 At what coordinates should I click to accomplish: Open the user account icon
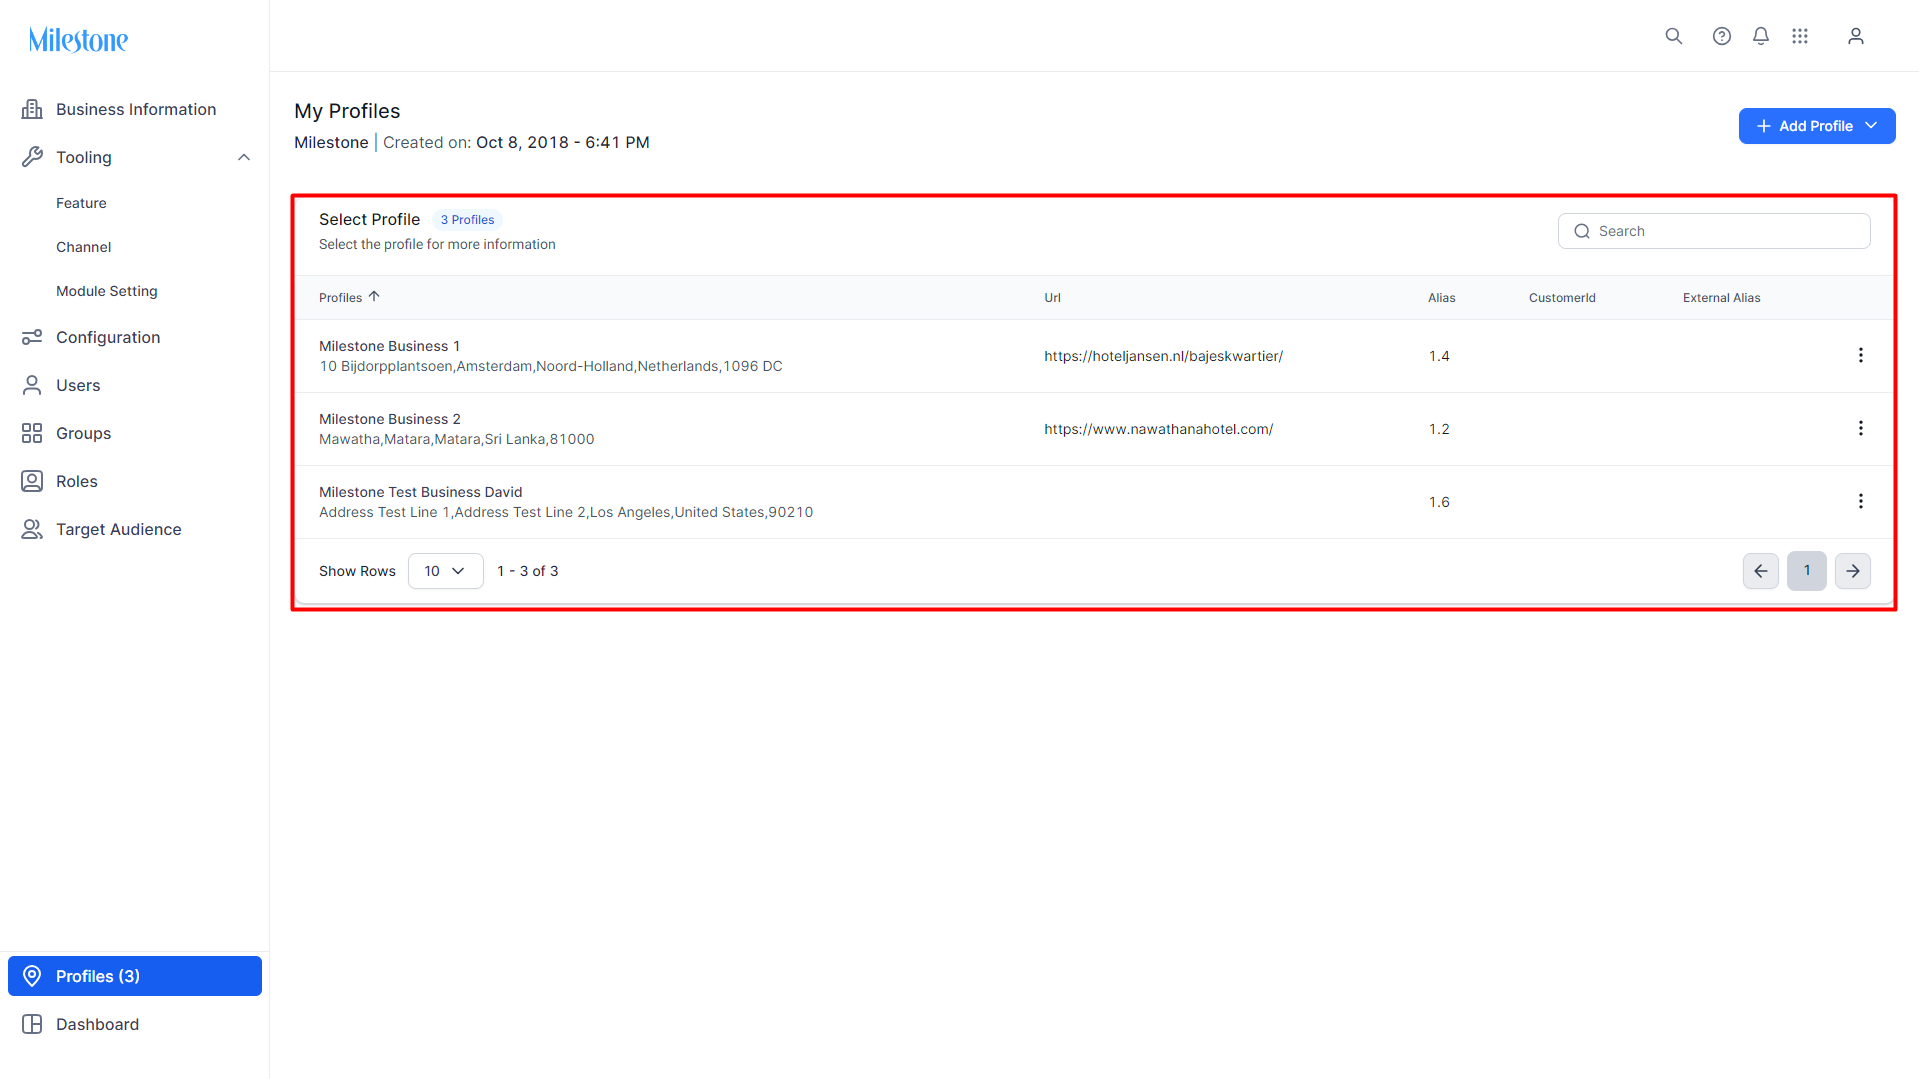pyautogui.click(x=1856, y=36)
